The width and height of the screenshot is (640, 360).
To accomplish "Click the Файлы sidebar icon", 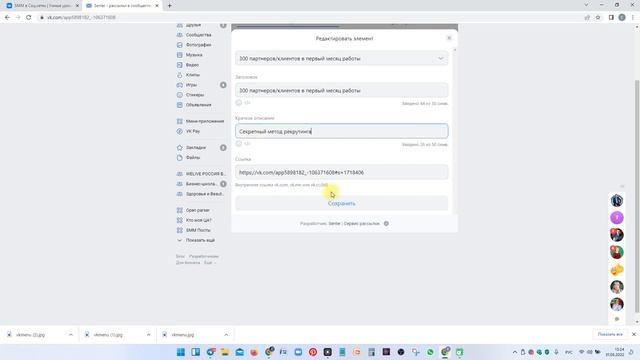I will coord(180,158).
